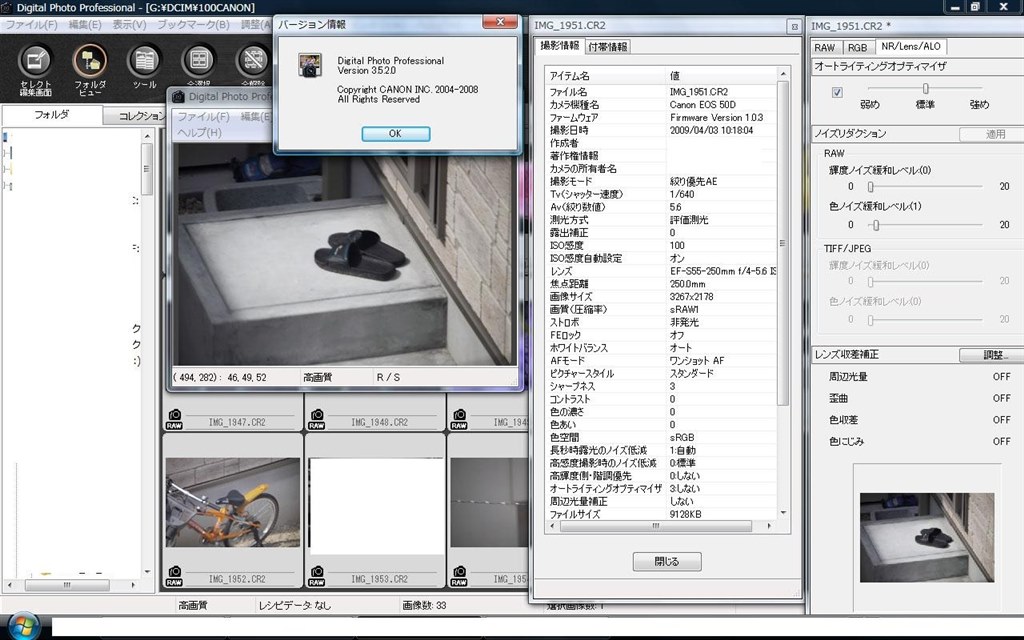1024x640 pixels.
Task: Click the '3267x2178' image size value
Action: pos(692,296)
